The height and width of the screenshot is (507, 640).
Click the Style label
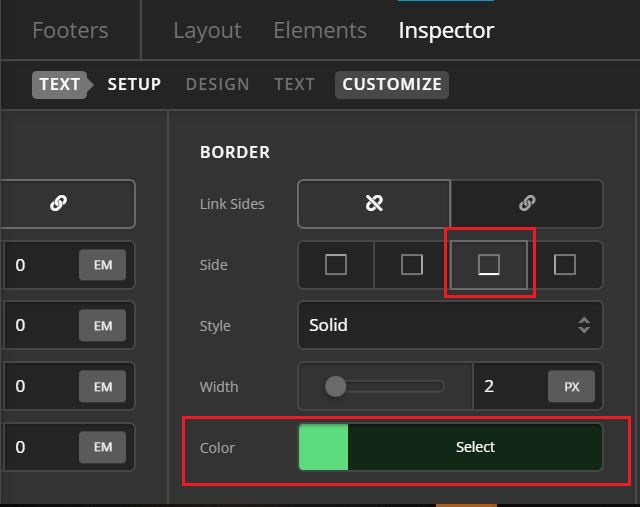[x=215, y=326]
